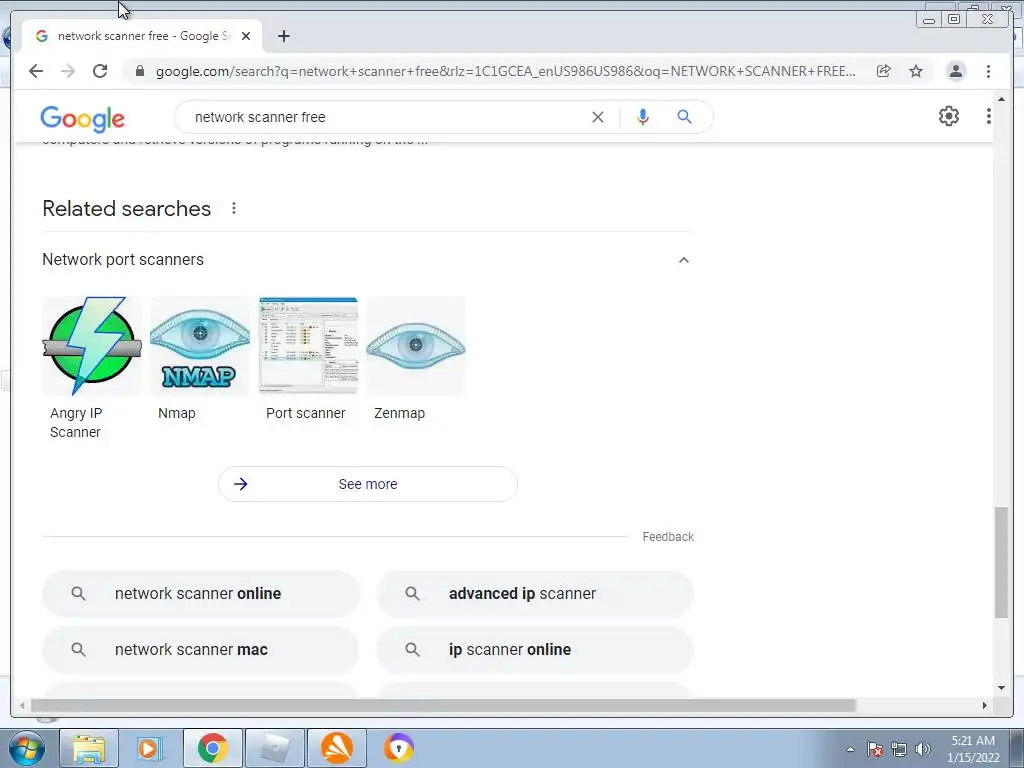Reload the Google search page

pos(100,71)
